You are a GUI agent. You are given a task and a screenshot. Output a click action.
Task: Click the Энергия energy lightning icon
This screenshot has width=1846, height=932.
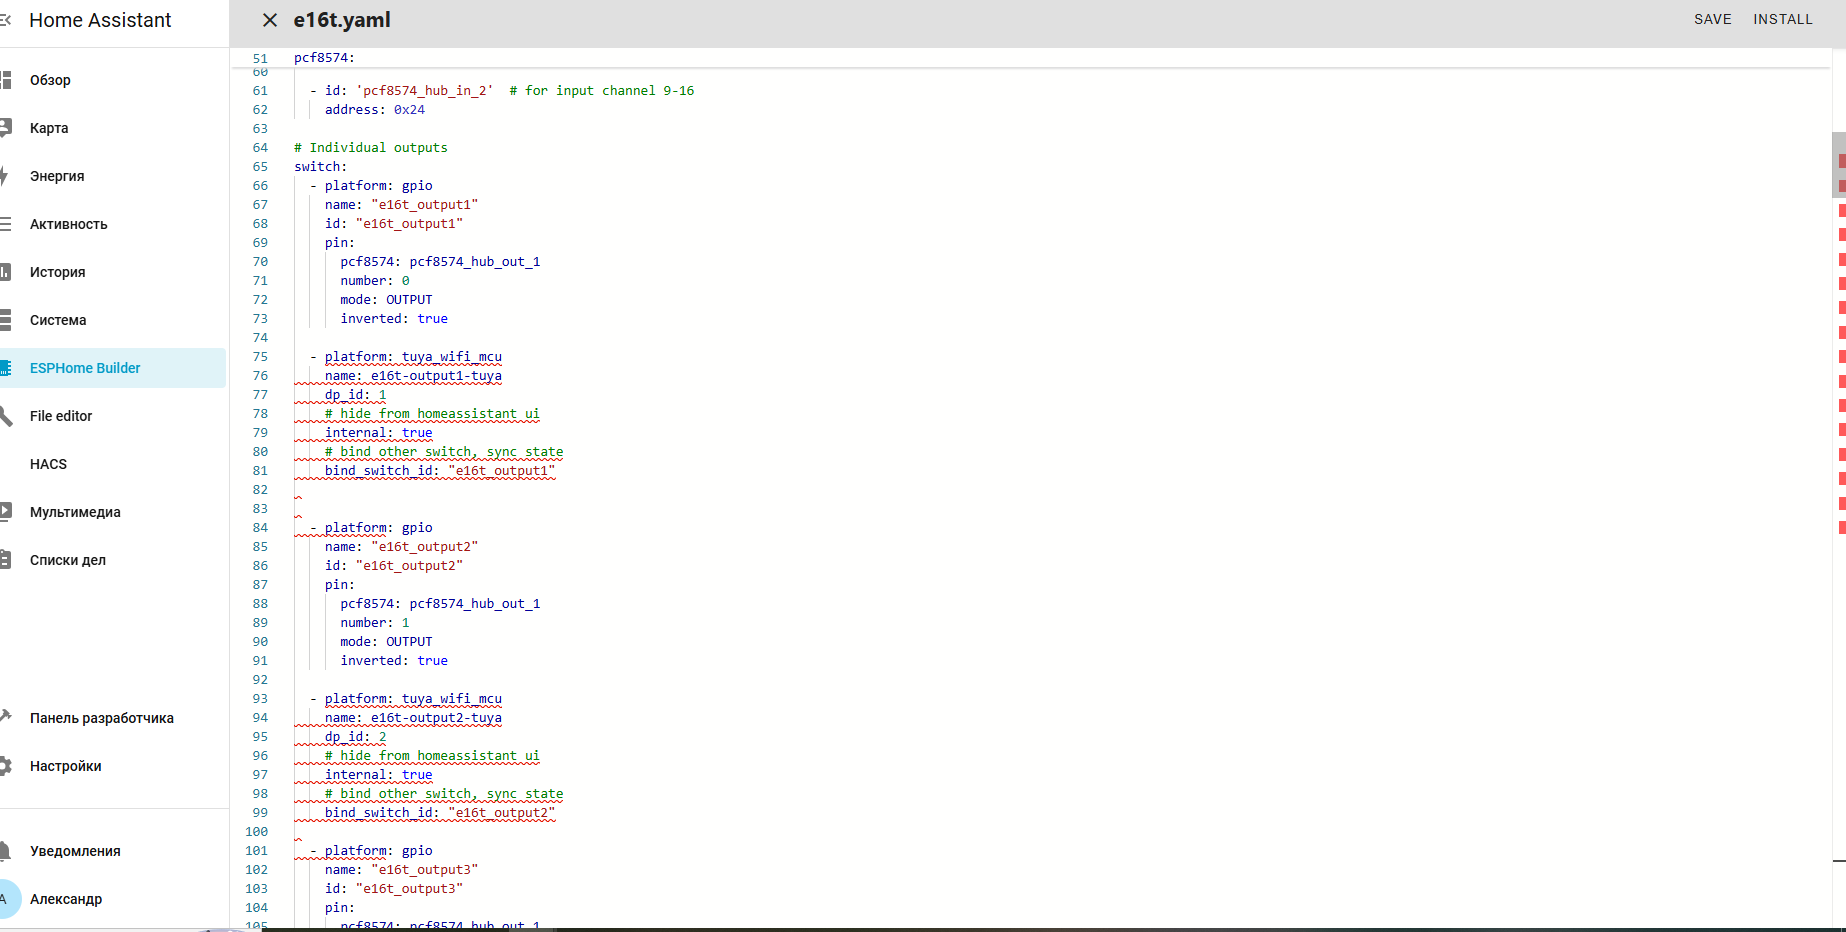coord(6,176)
